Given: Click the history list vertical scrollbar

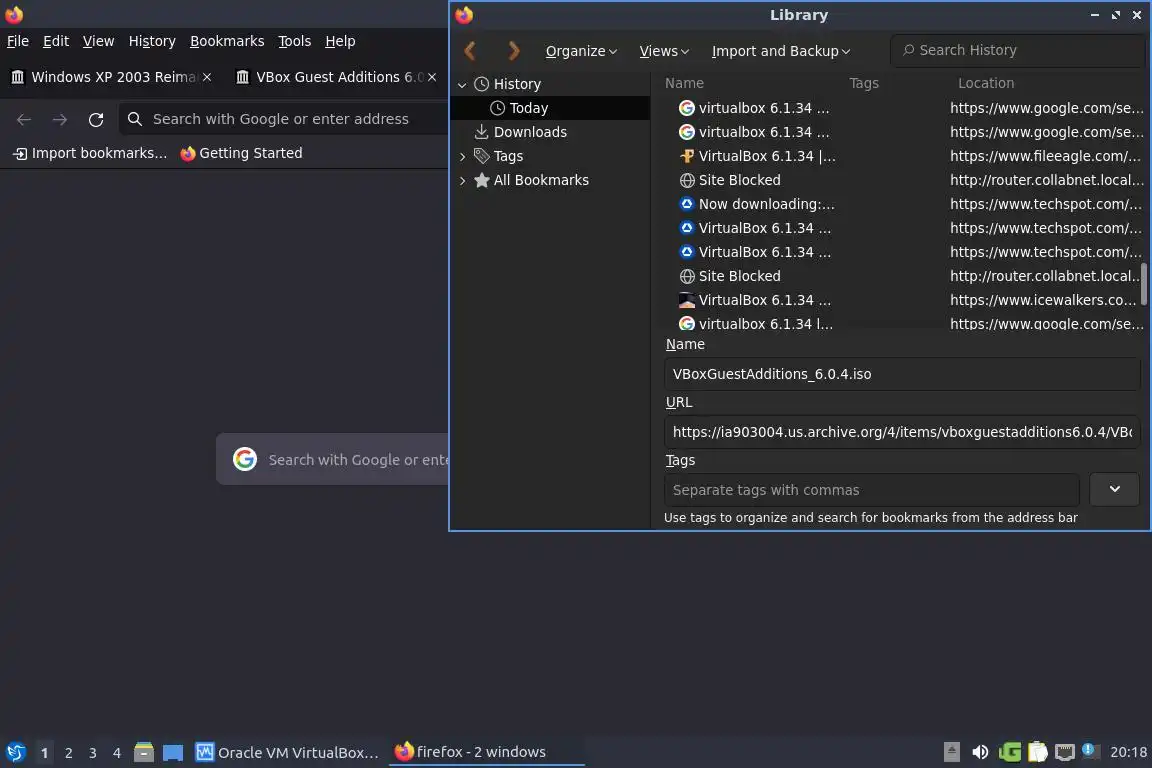Looking at the screenshot, I should [1143, 284].
